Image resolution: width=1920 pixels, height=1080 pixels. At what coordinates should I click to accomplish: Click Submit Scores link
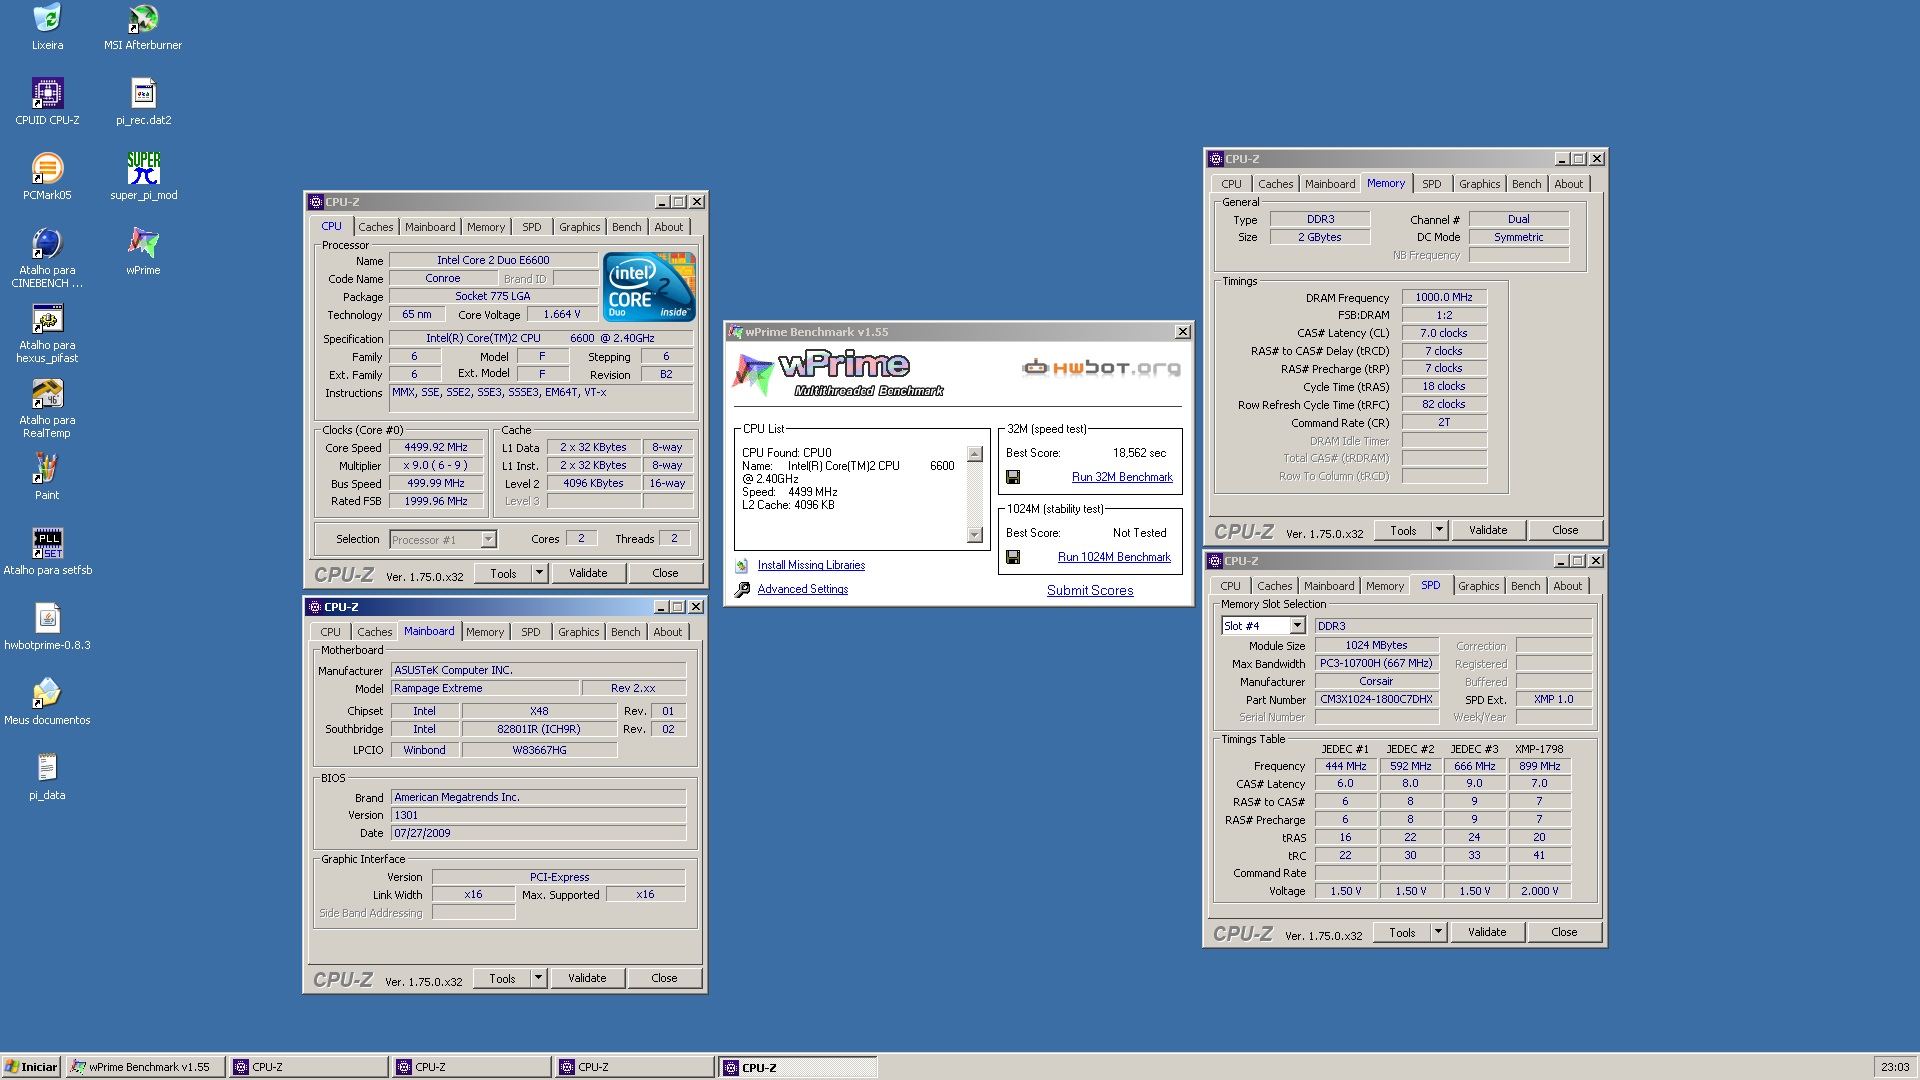(x=1090, y=591)
